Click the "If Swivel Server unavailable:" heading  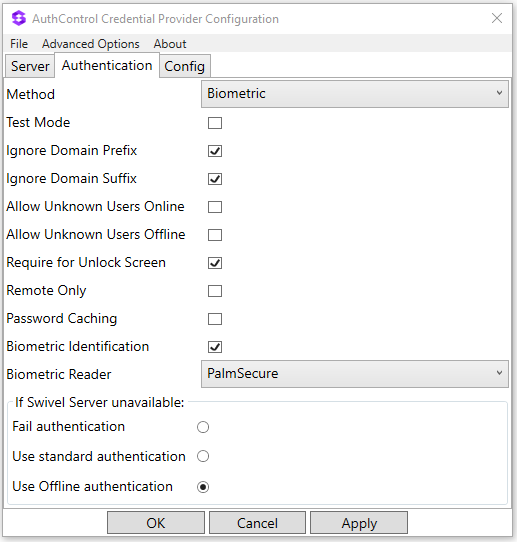coord(100,402)
